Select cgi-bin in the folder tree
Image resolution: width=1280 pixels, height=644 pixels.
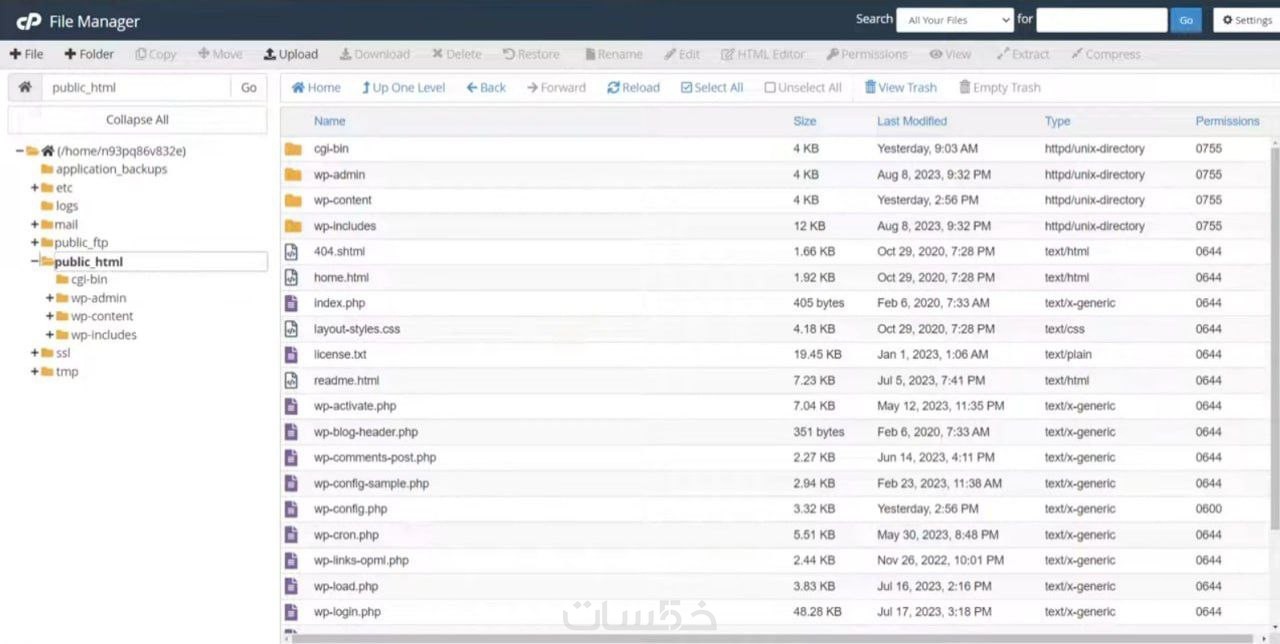pos(89,280)
